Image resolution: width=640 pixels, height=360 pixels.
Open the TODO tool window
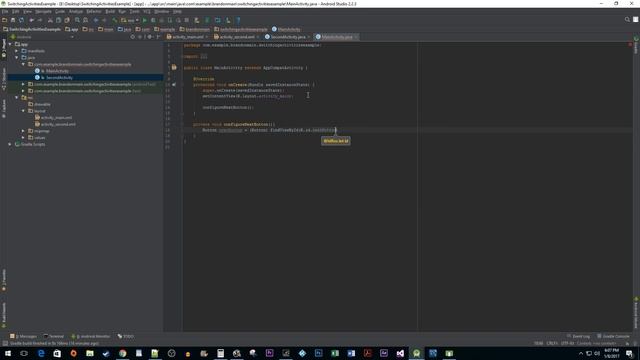tap(126, 336)
